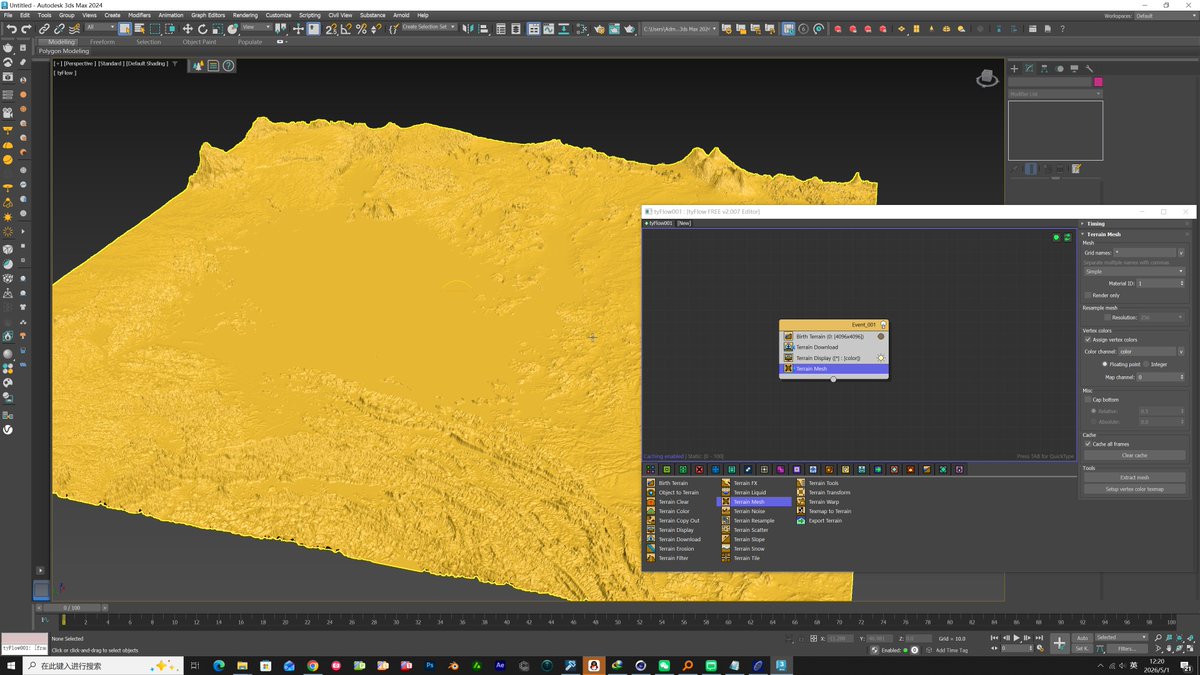Open the selection filter All dropdown

pyautogui.click(x=101, y=28)
